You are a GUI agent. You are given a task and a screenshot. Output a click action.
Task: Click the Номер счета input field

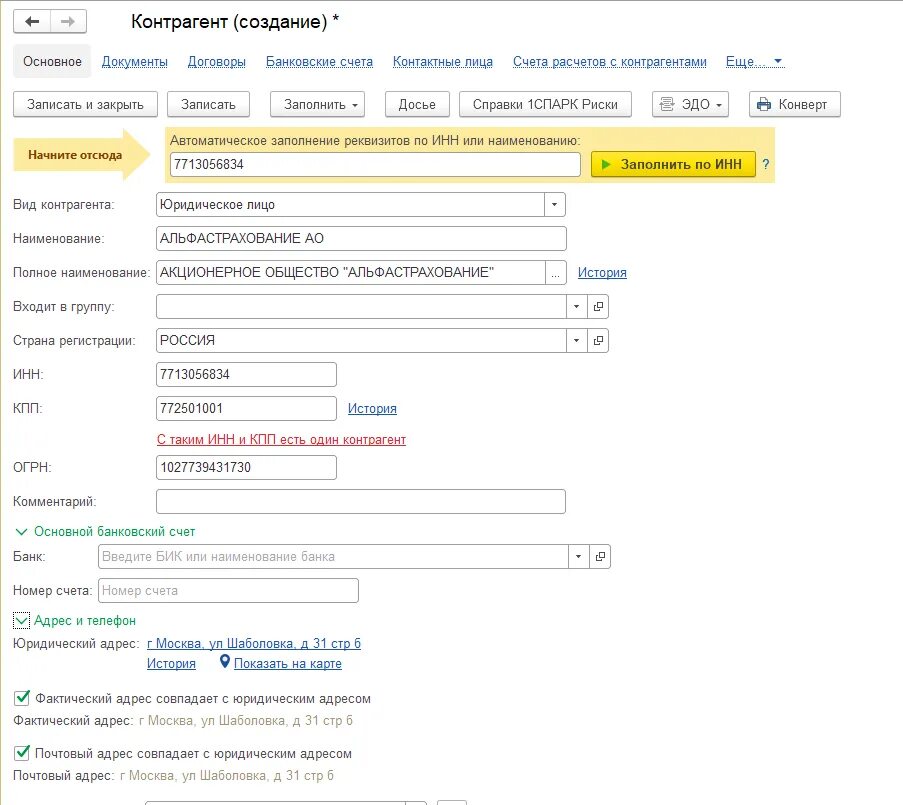228,590
